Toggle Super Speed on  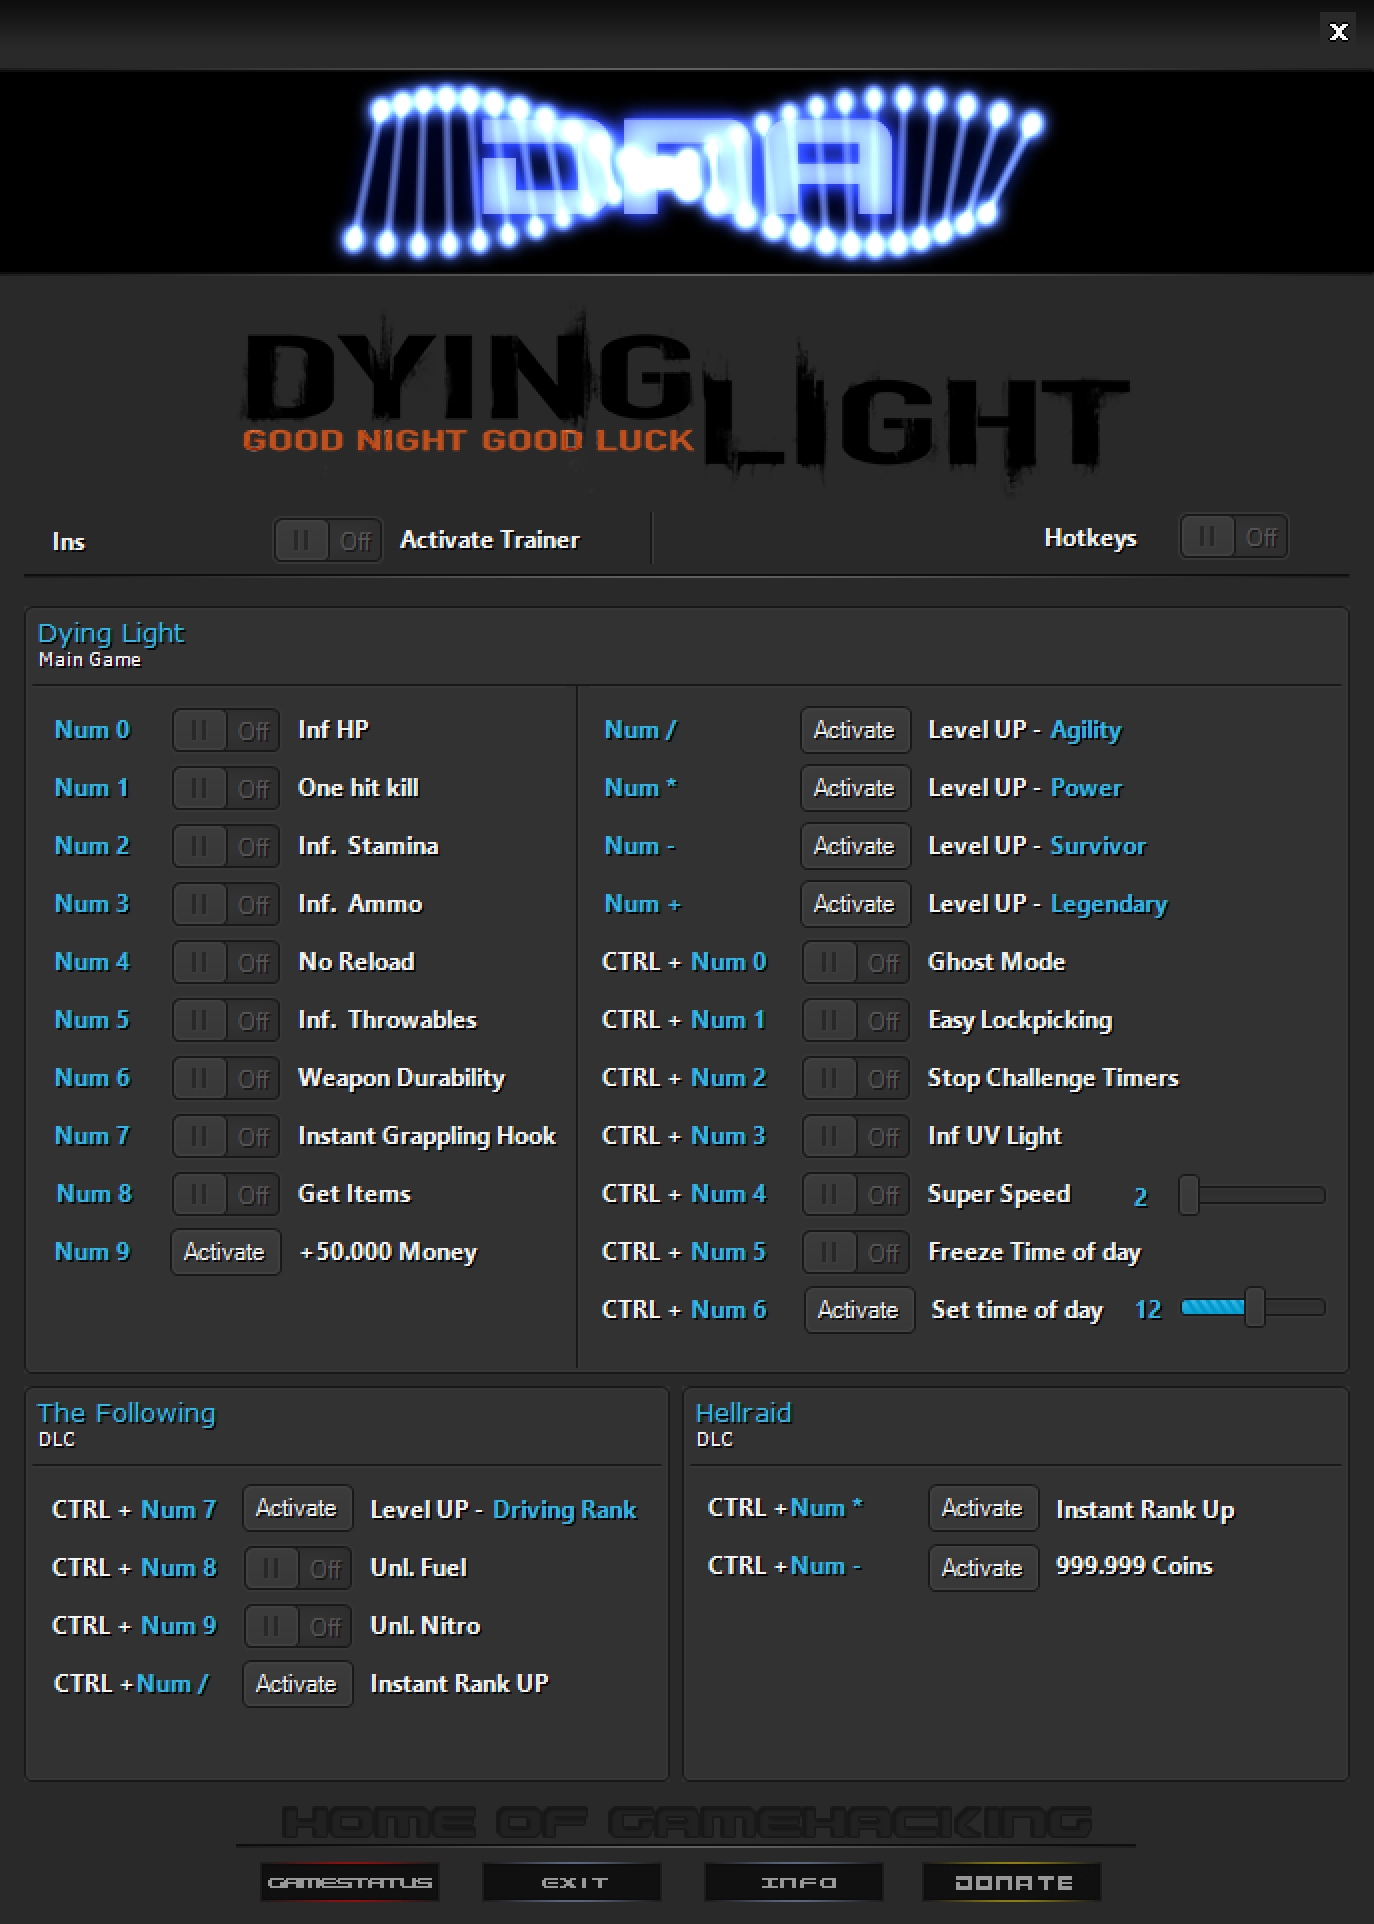tap(856, 1195)
